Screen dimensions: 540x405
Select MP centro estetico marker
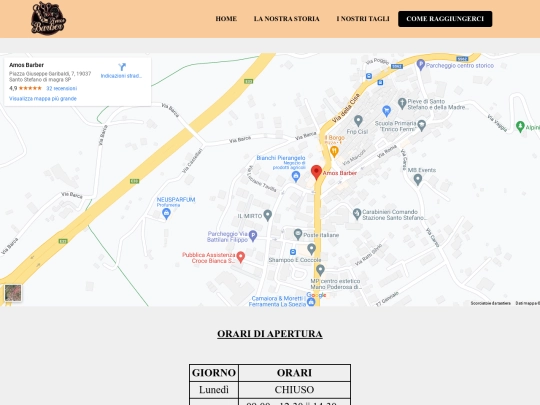point(320,270)
